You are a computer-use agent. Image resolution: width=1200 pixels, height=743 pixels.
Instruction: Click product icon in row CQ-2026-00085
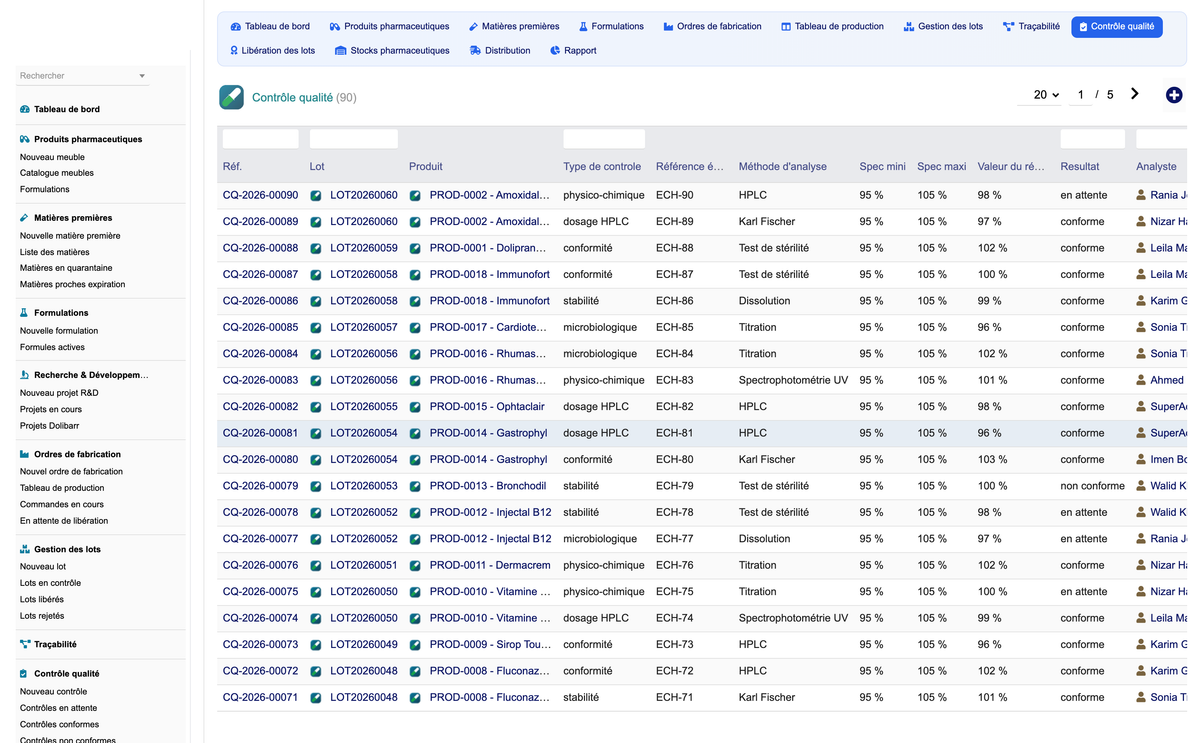point(415,327)
